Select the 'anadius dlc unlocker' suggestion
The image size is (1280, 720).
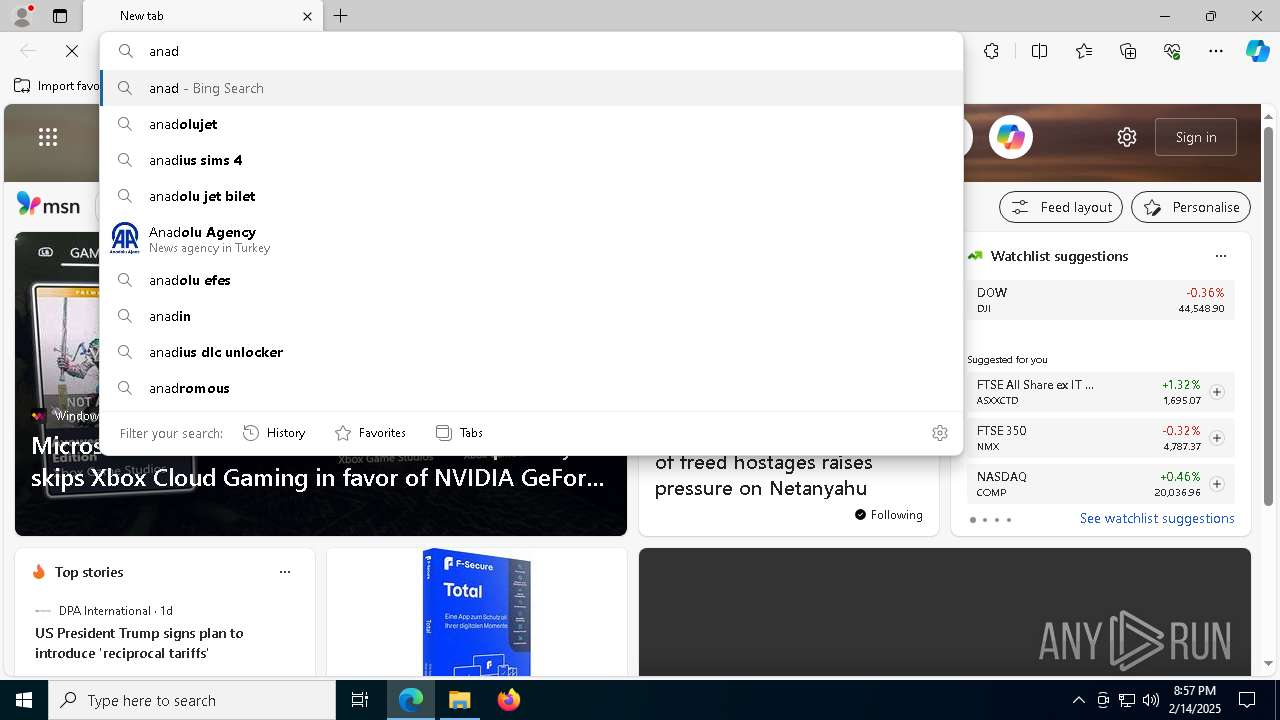(531, 352)
